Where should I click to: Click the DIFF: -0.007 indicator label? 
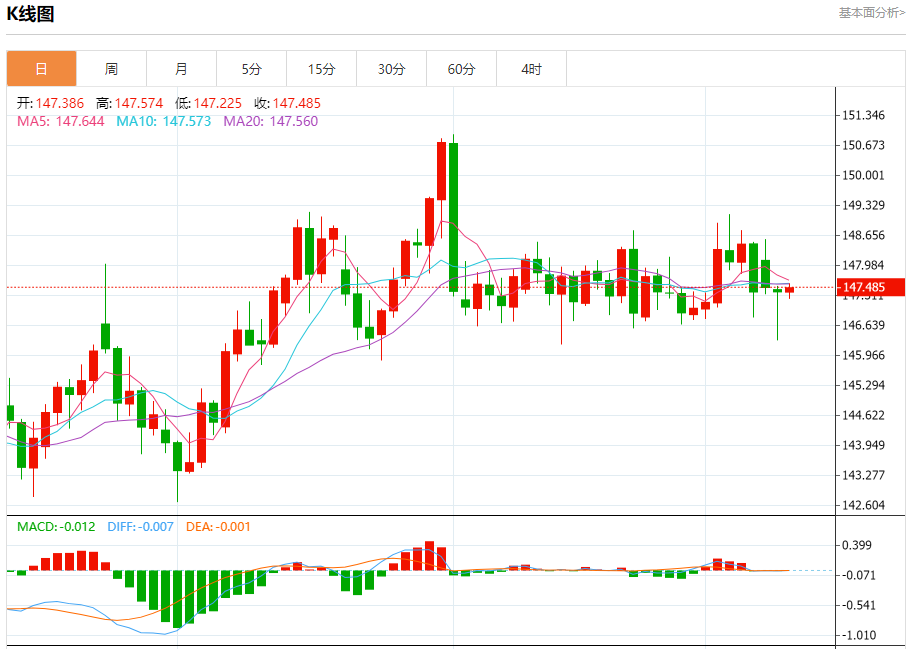(140, 527)
